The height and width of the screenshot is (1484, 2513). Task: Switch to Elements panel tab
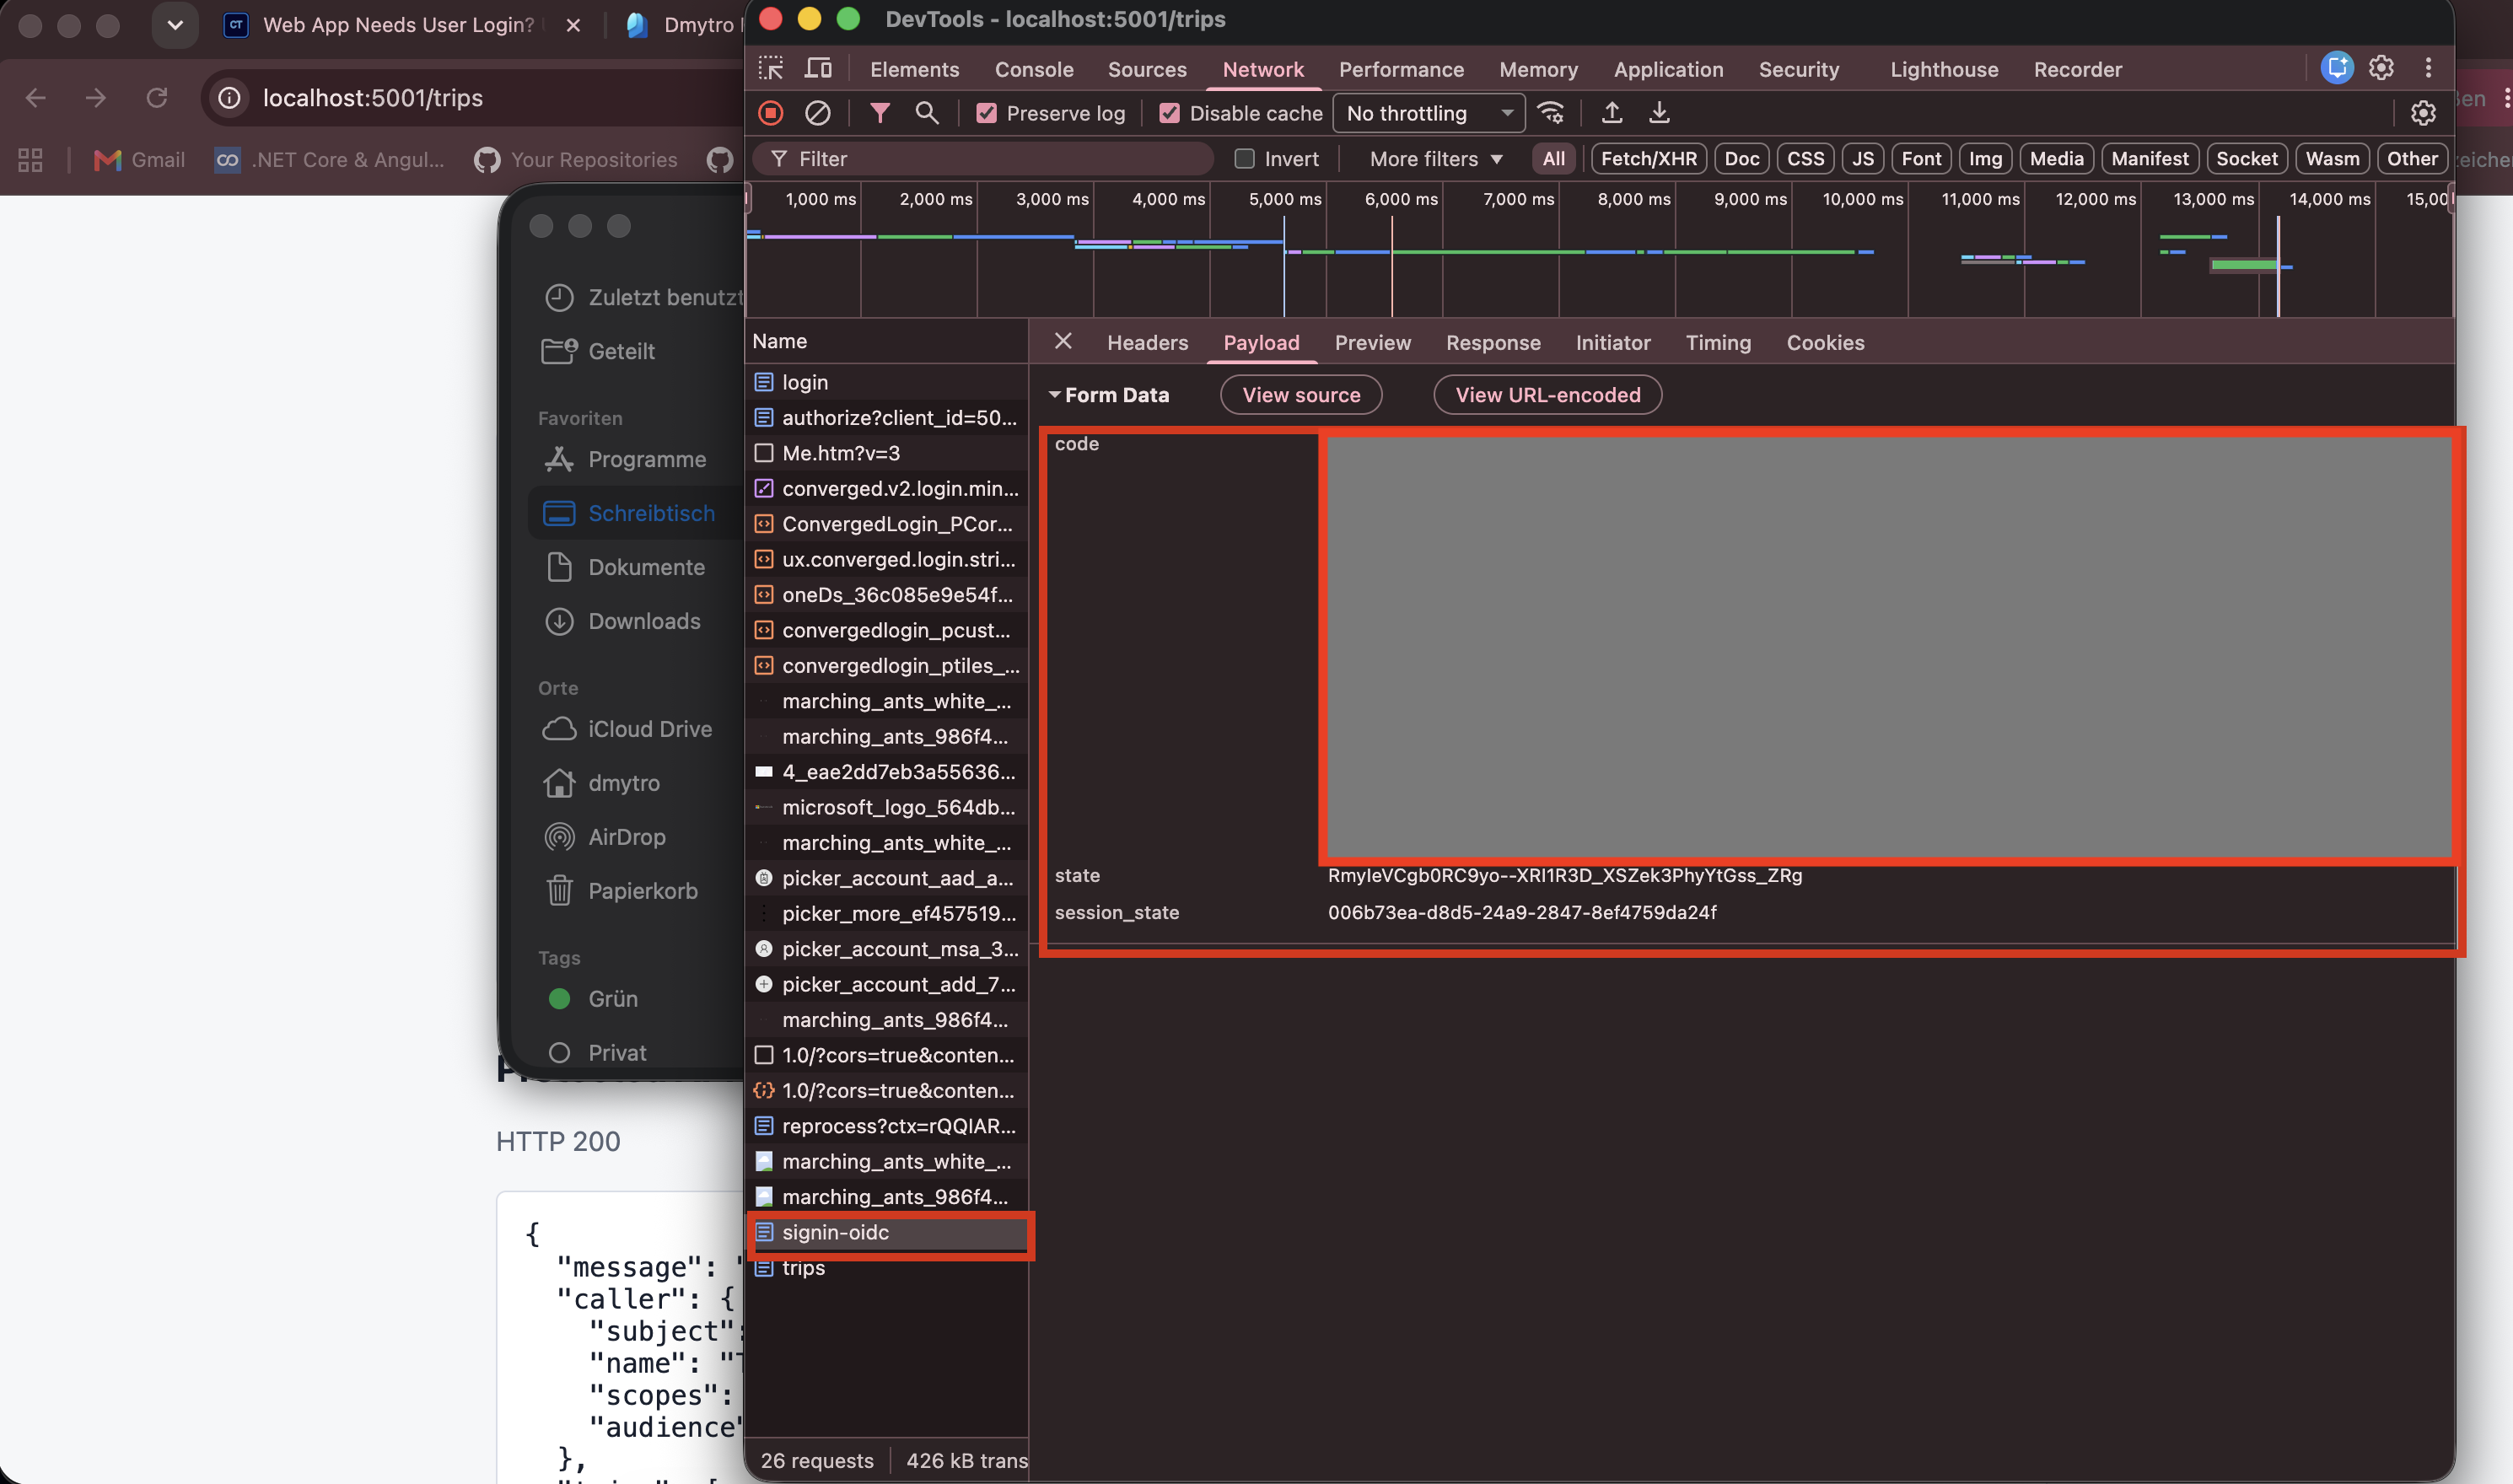coord(914,69)
